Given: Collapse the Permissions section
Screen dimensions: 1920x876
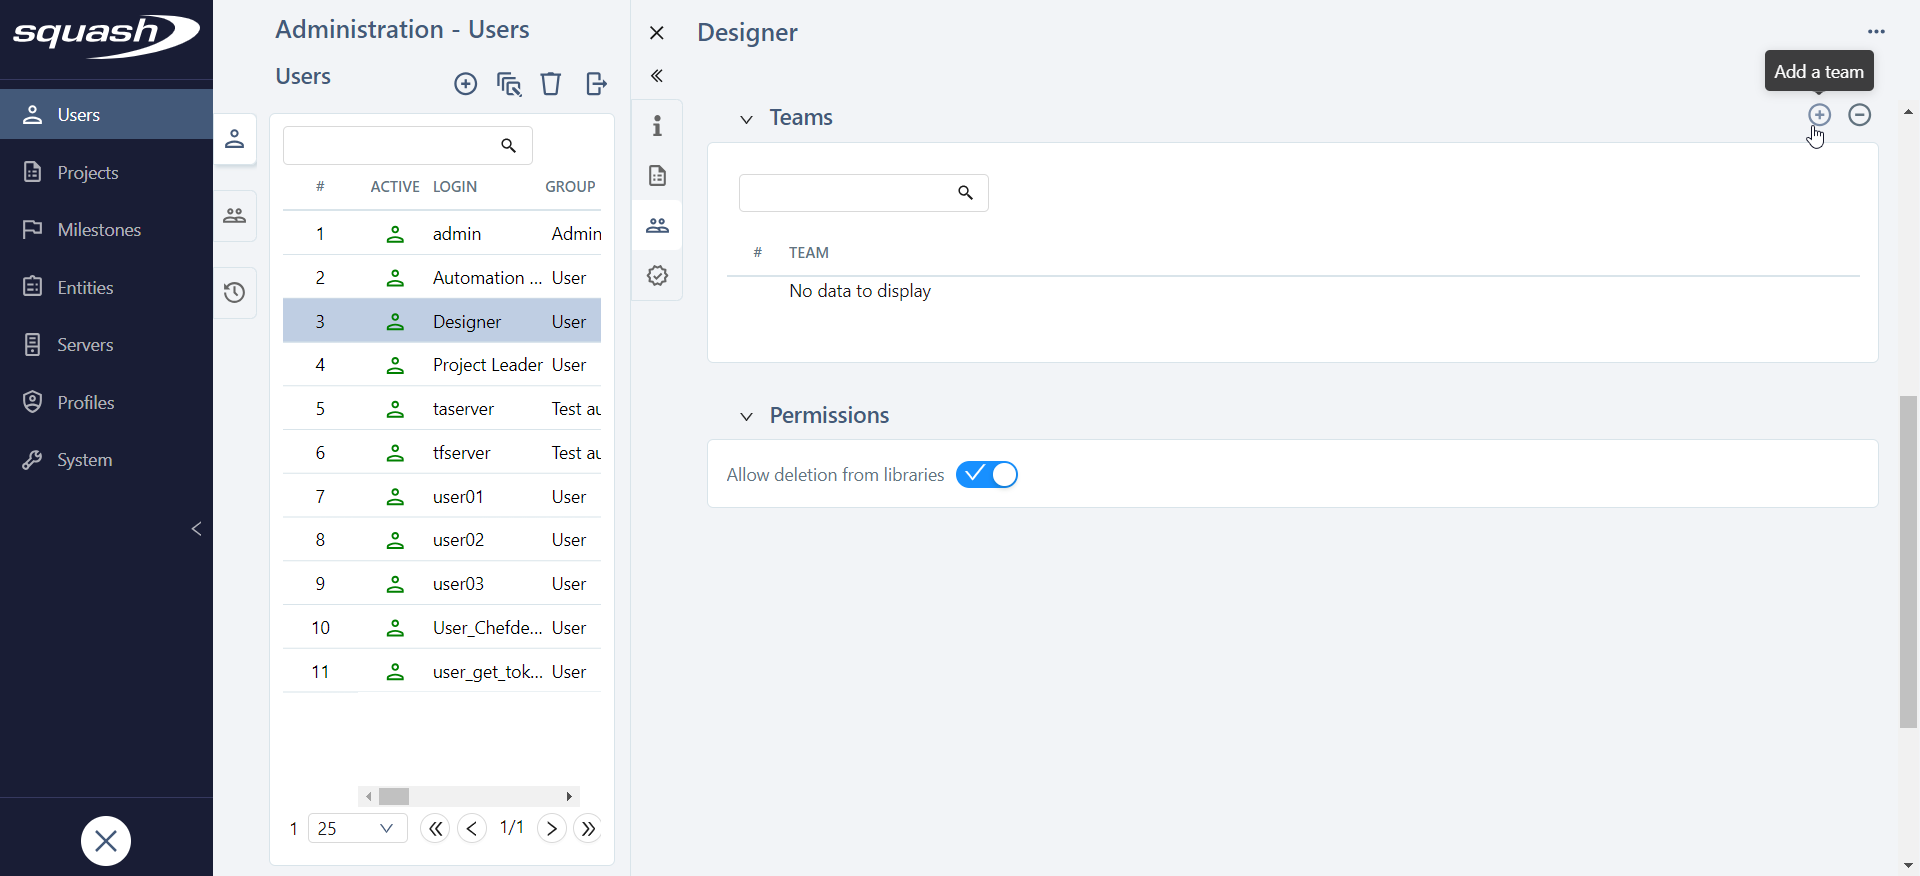Looking at the screenshot, I should coord(746,416).
